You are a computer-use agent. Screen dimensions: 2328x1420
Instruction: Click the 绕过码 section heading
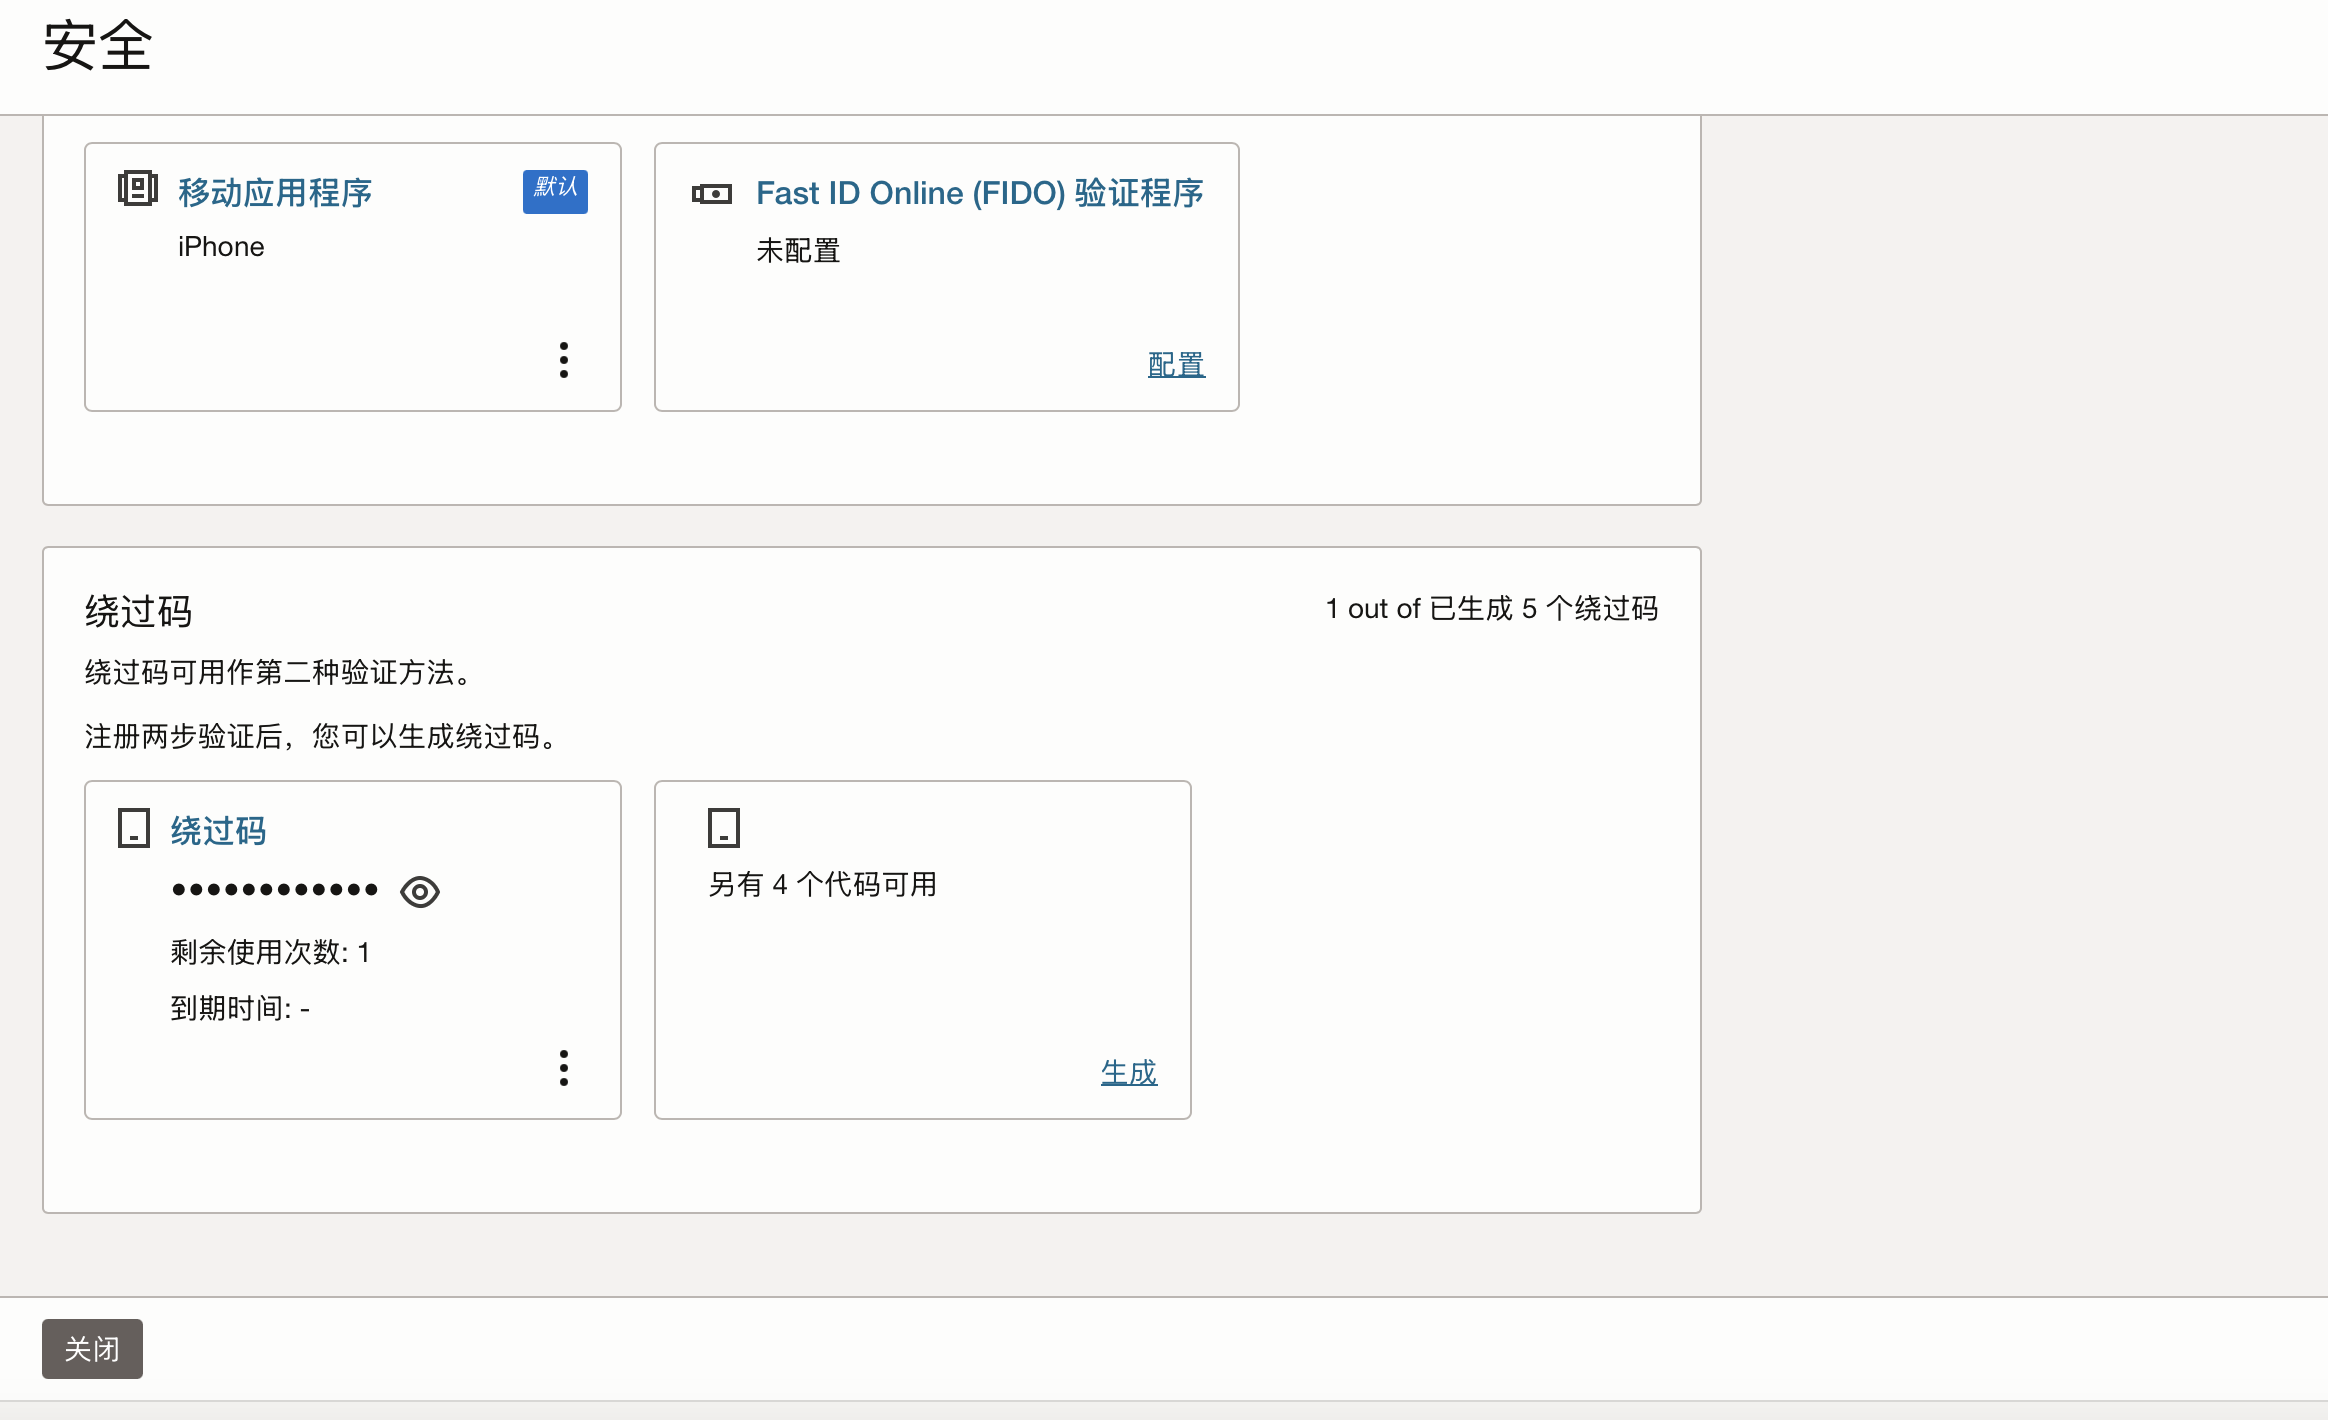[x=138, y=611]
